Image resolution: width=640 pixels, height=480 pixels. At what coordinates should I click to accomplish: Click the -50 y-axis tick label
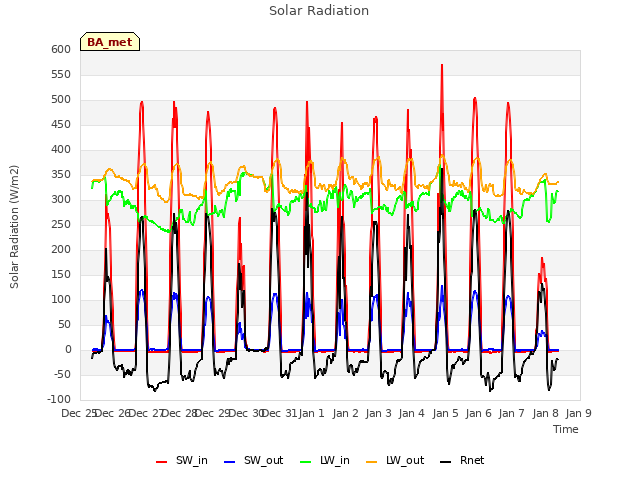coord(62,375)
